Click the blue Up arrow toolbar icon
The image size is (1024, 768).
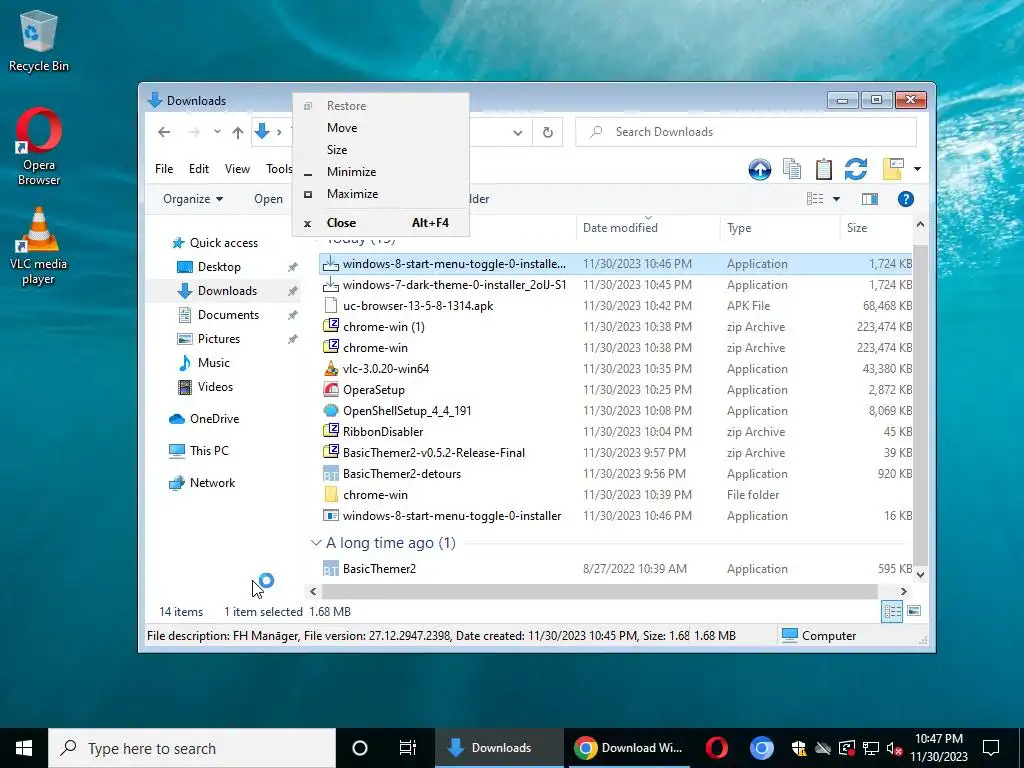pos(760,169)
